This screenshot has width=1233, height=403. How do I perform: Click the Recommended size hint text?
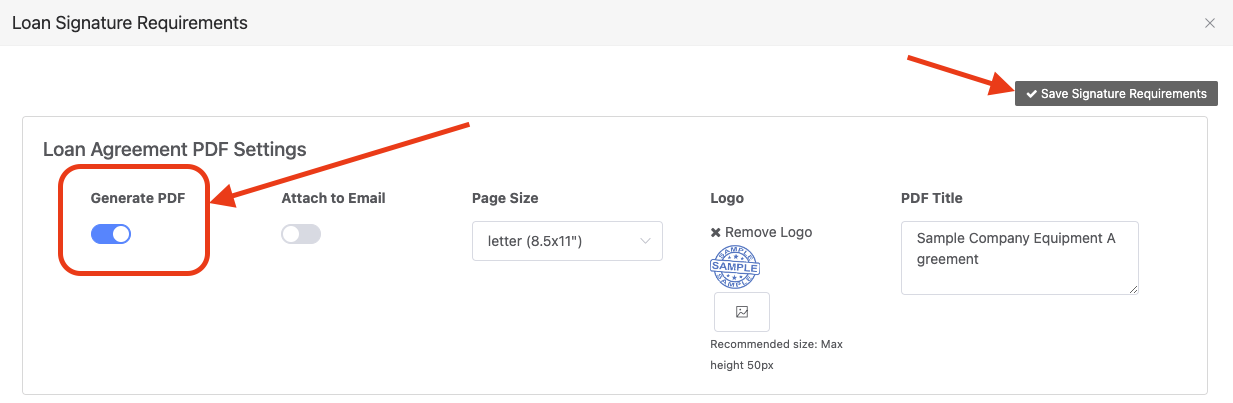777,355
